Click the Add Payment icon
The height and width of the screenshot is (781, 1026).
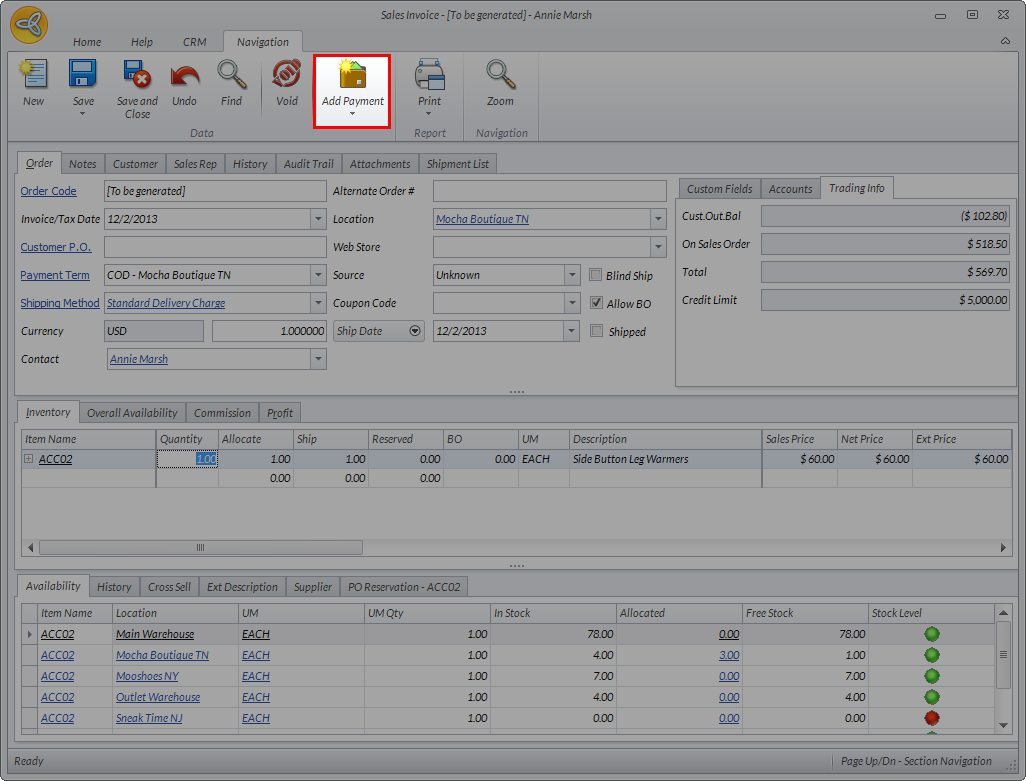point(352,76)
